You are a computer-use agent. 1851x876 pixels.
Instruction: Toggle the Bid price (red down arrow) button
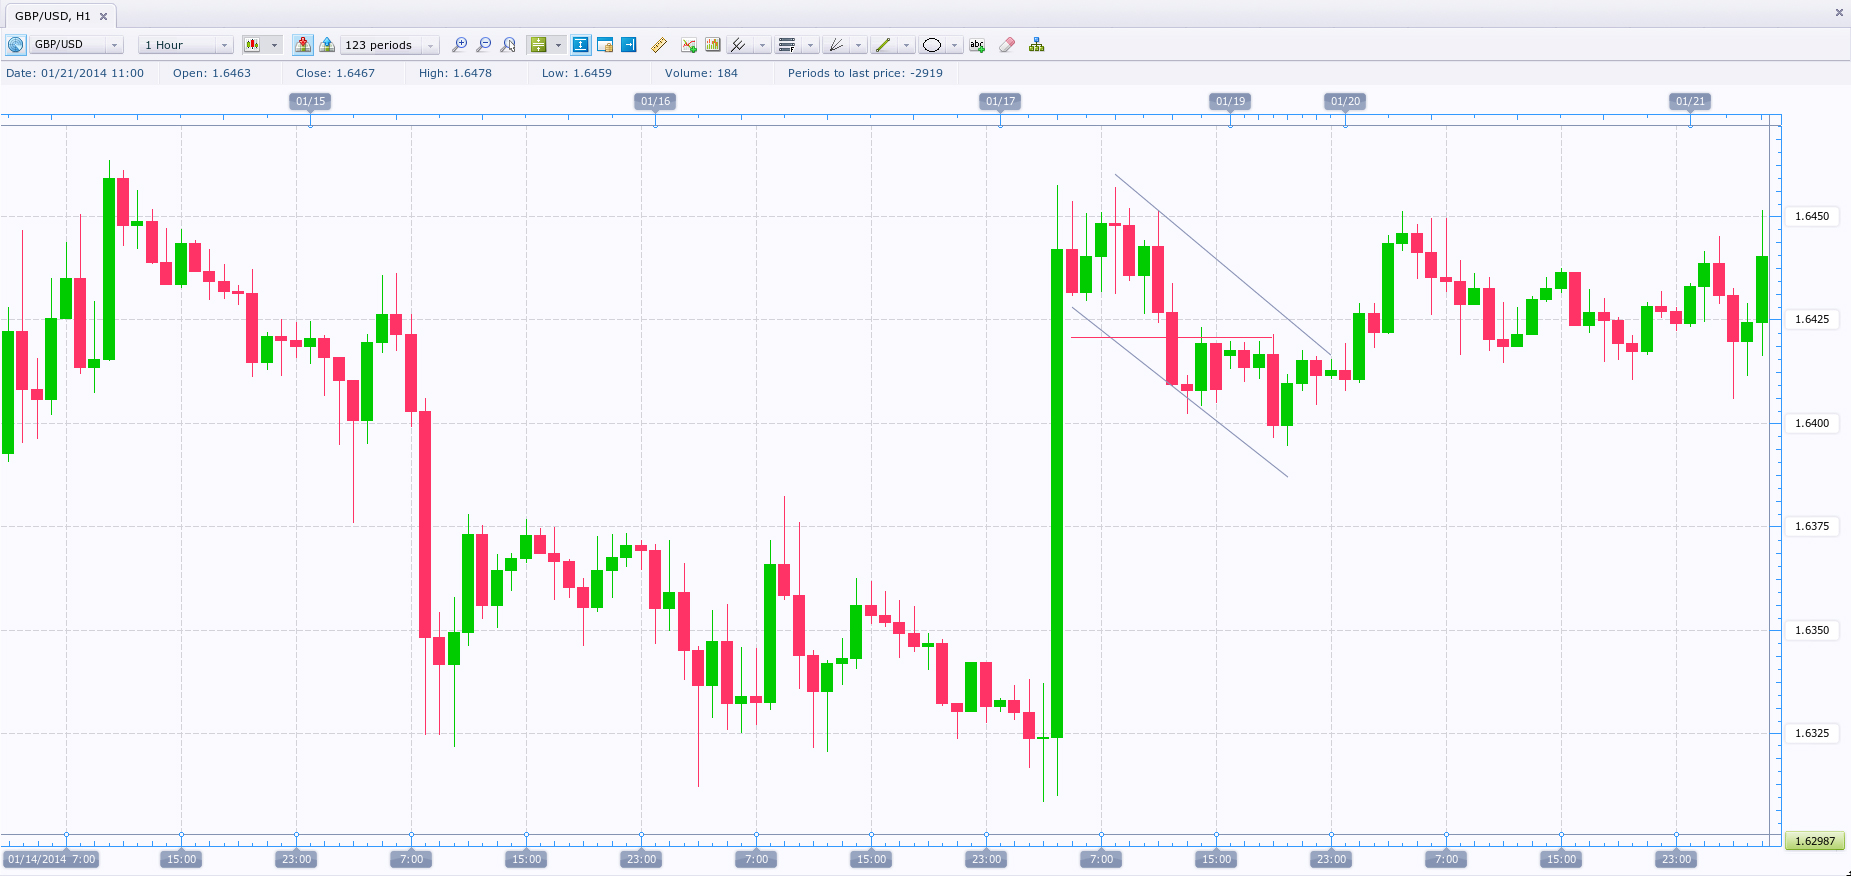coord(302,45)
